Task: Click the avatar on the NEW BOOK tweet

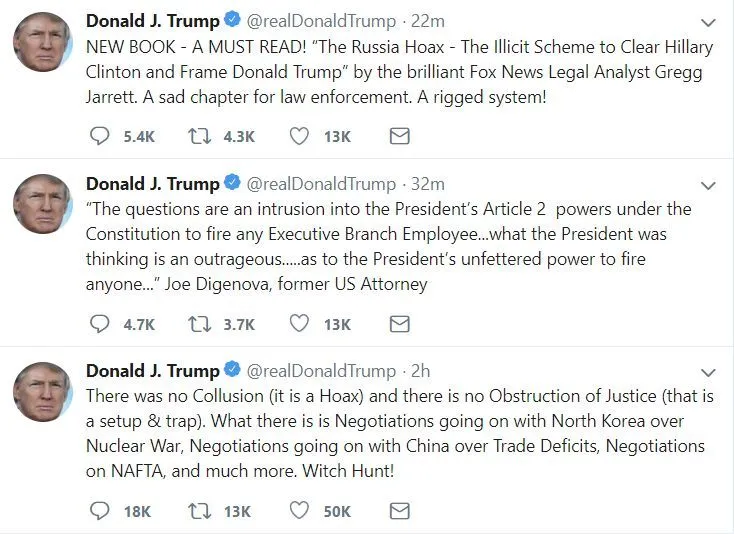Action: coord(42,43)
